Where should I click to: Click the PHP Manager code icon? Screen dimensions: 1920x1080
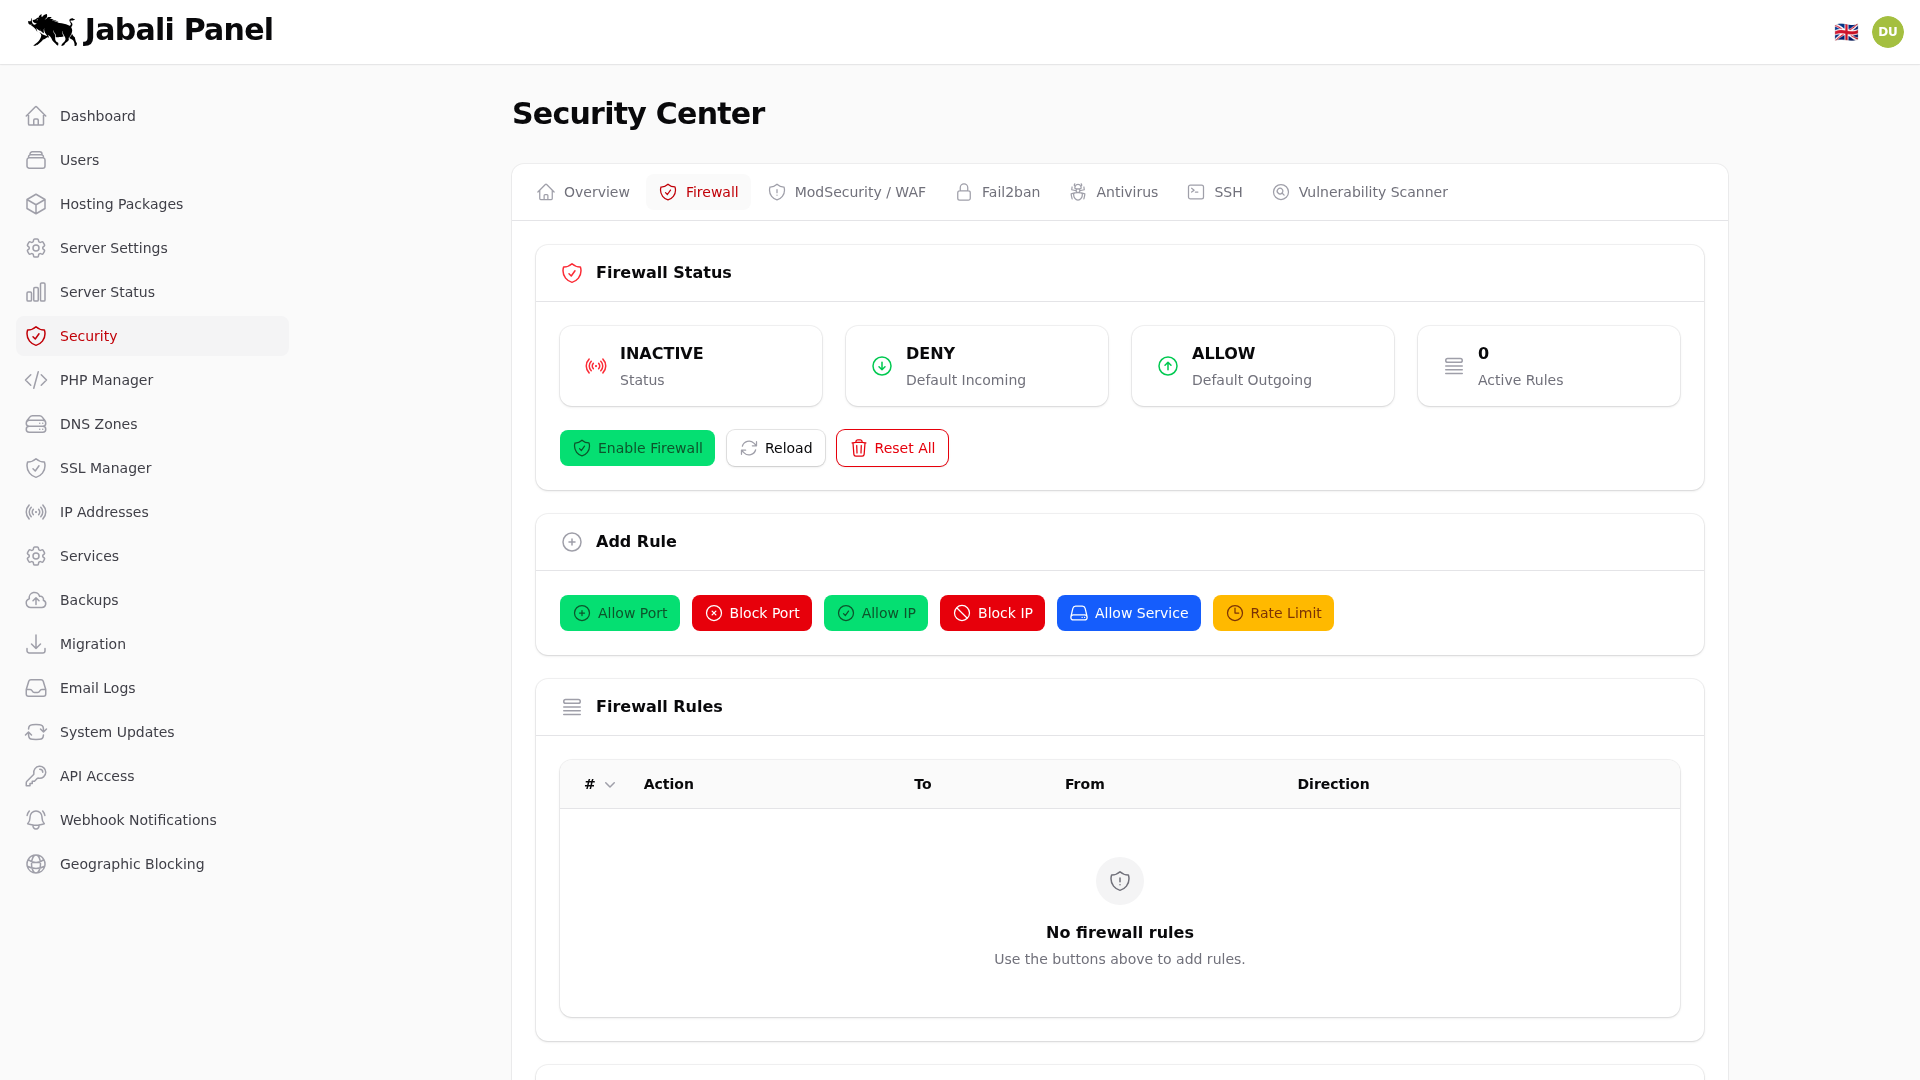[36, 380]
